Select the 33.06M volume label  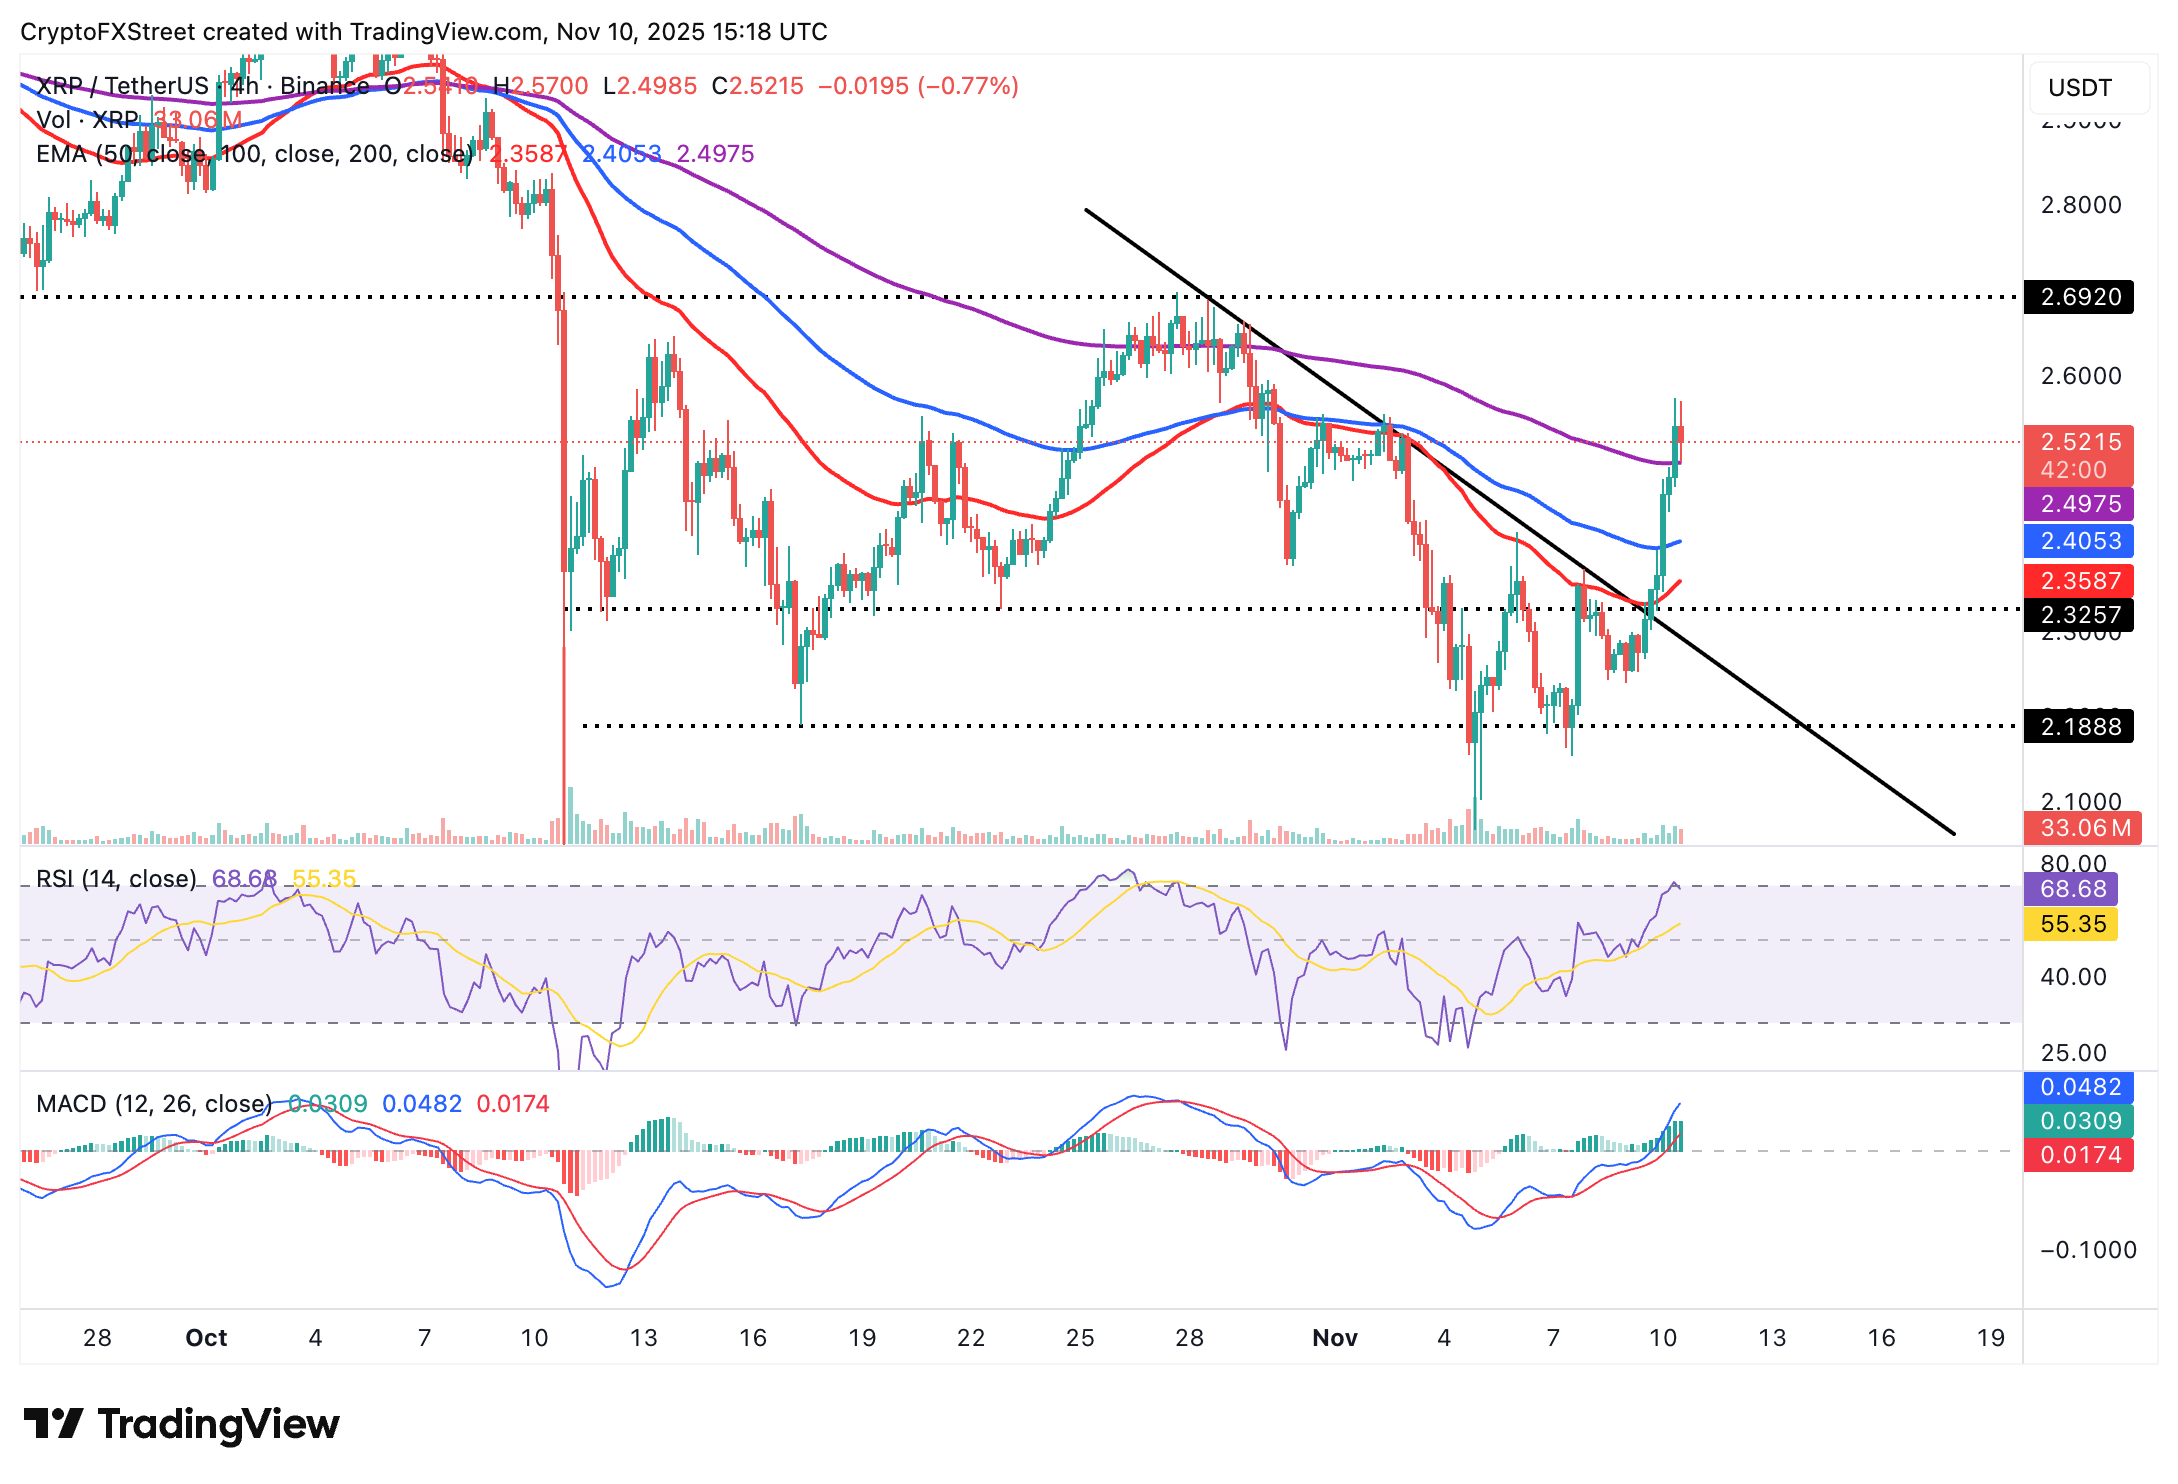tap(2082, 828)
